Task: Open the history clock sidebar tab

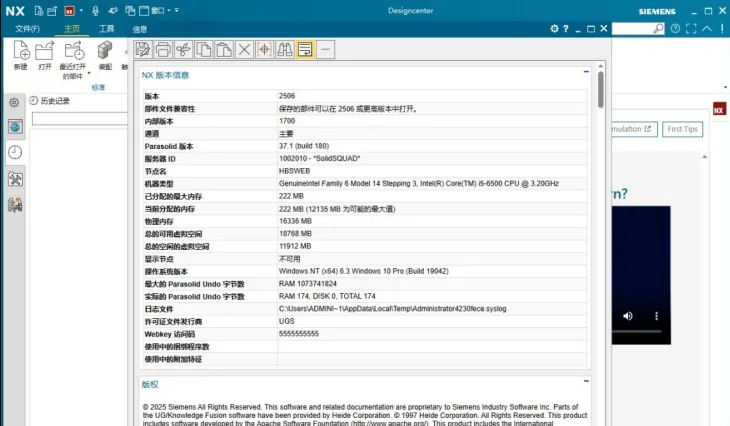Action: [x=15, y=152]
